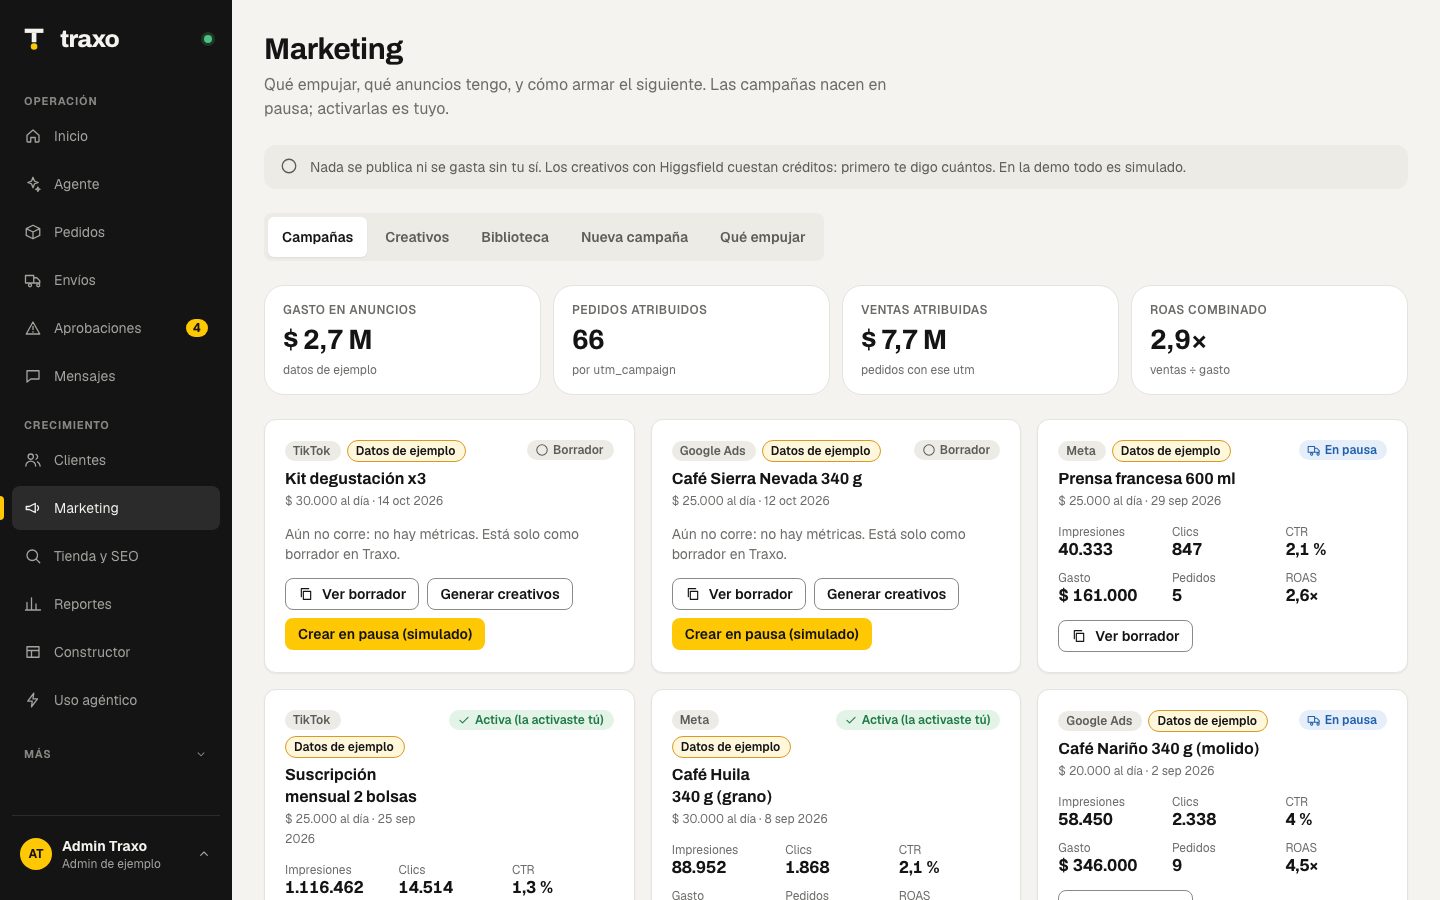Viewport: 1440px width, 900px height.
Task: Click Generar creativos on Café Sierra Nevada
Action: 886,594
